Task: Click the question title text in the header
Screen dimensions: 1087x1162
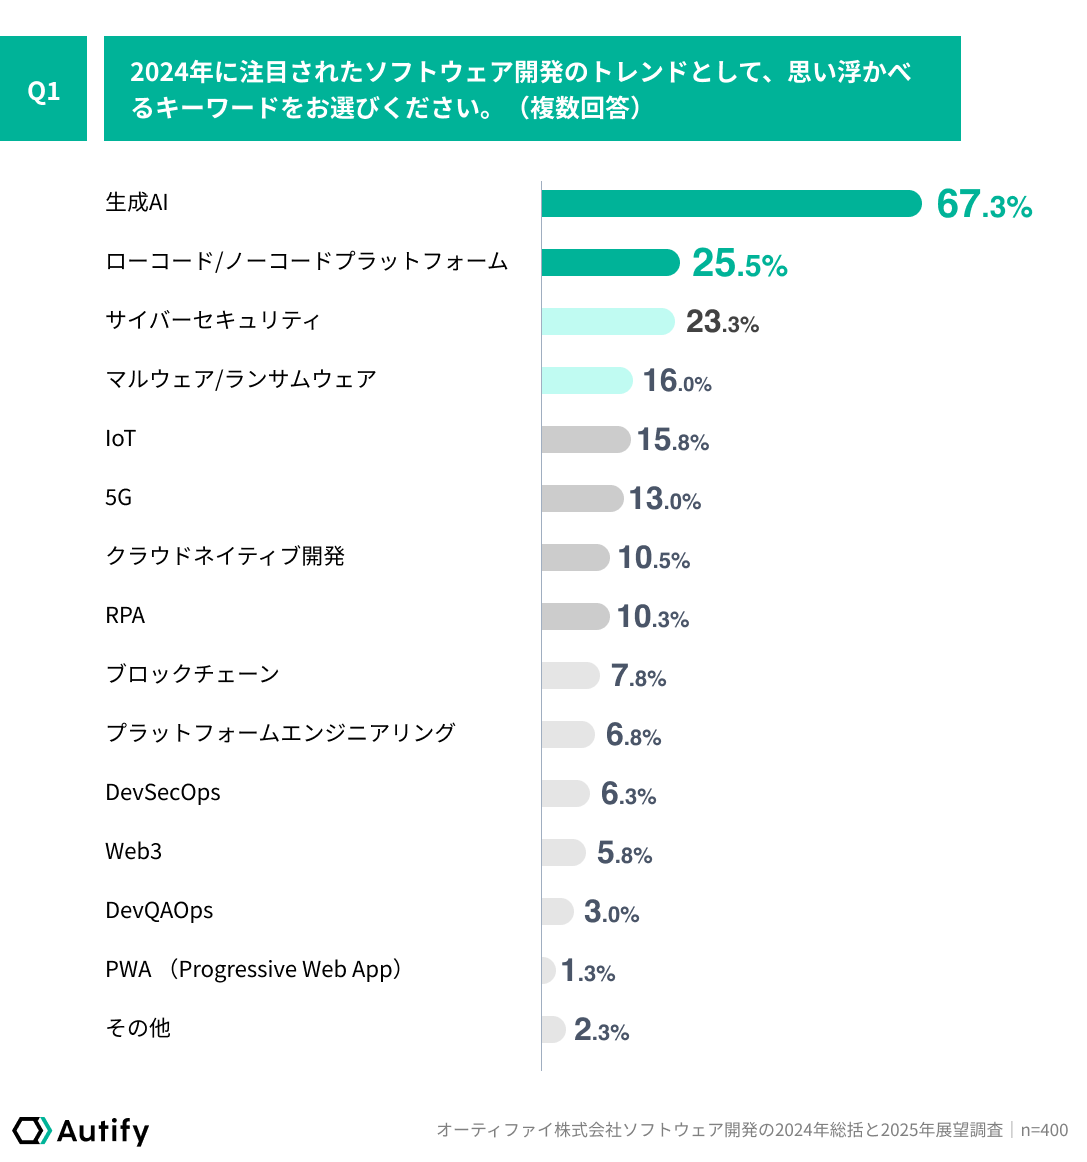Action: click(x=521, y=89)
